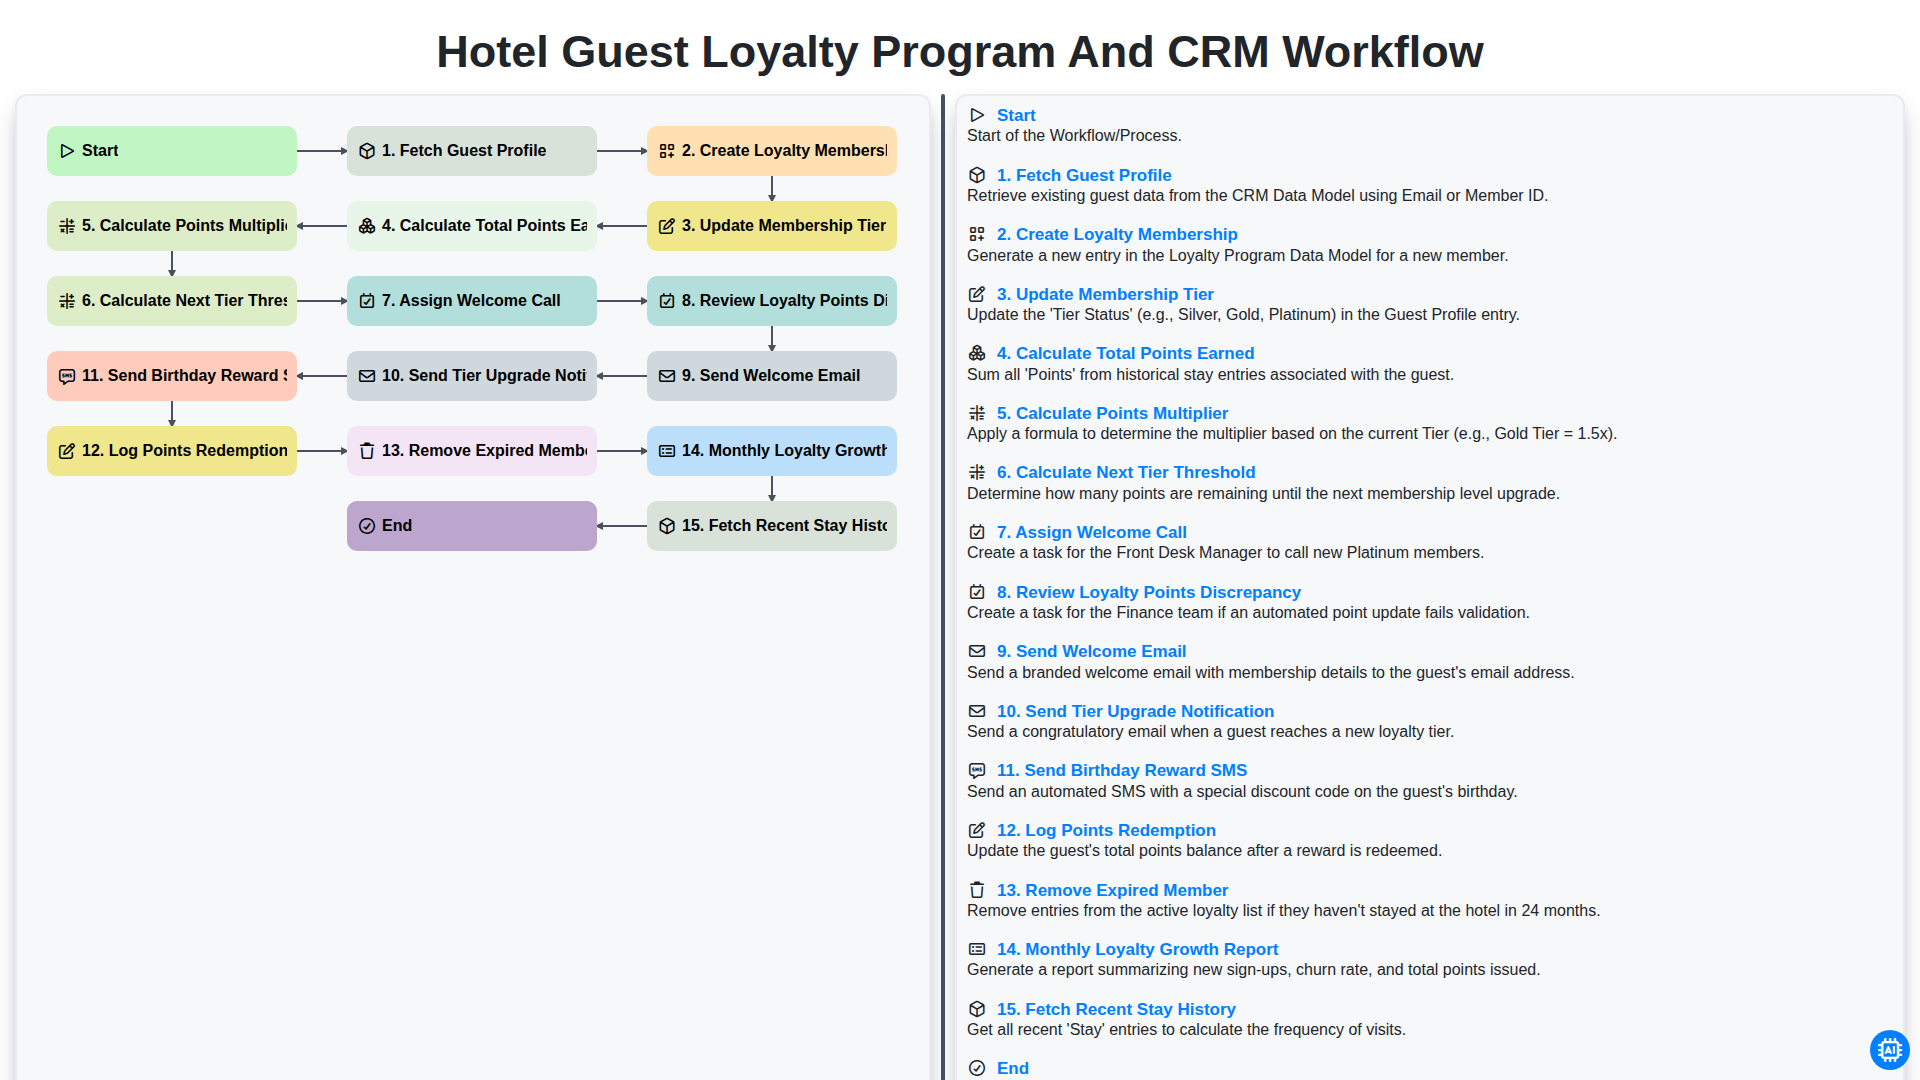This screenshot has width=1920, height=1080.
Task: Click description 'Sum all Points from historical stay entries'
Action: tap(1210, 375)
